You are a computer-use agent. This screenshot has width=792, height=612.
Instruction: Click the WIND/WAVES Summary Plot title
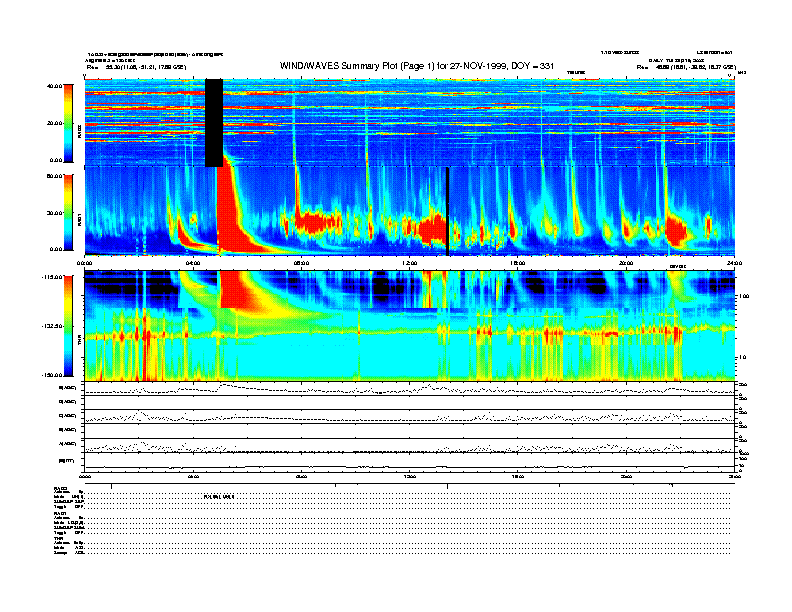pos(417,66)
